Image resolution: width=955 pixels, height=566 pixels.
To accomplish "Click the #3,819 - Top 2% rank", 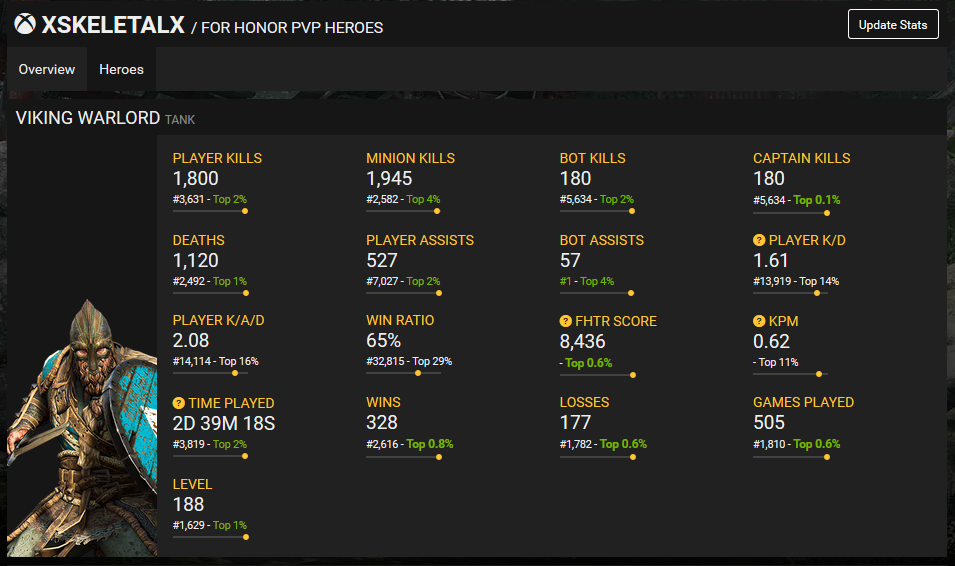I will click(210, 444).
